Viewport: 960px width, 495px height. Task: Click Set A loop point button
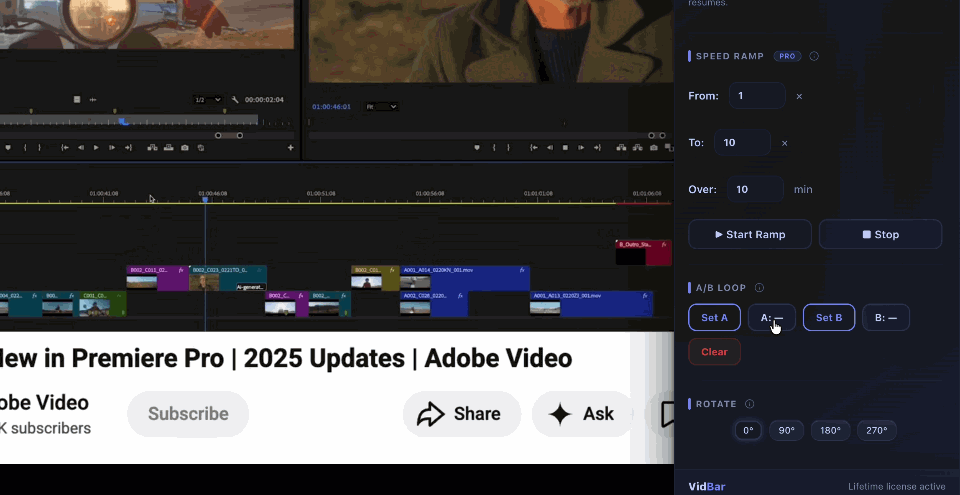(714, 317)
